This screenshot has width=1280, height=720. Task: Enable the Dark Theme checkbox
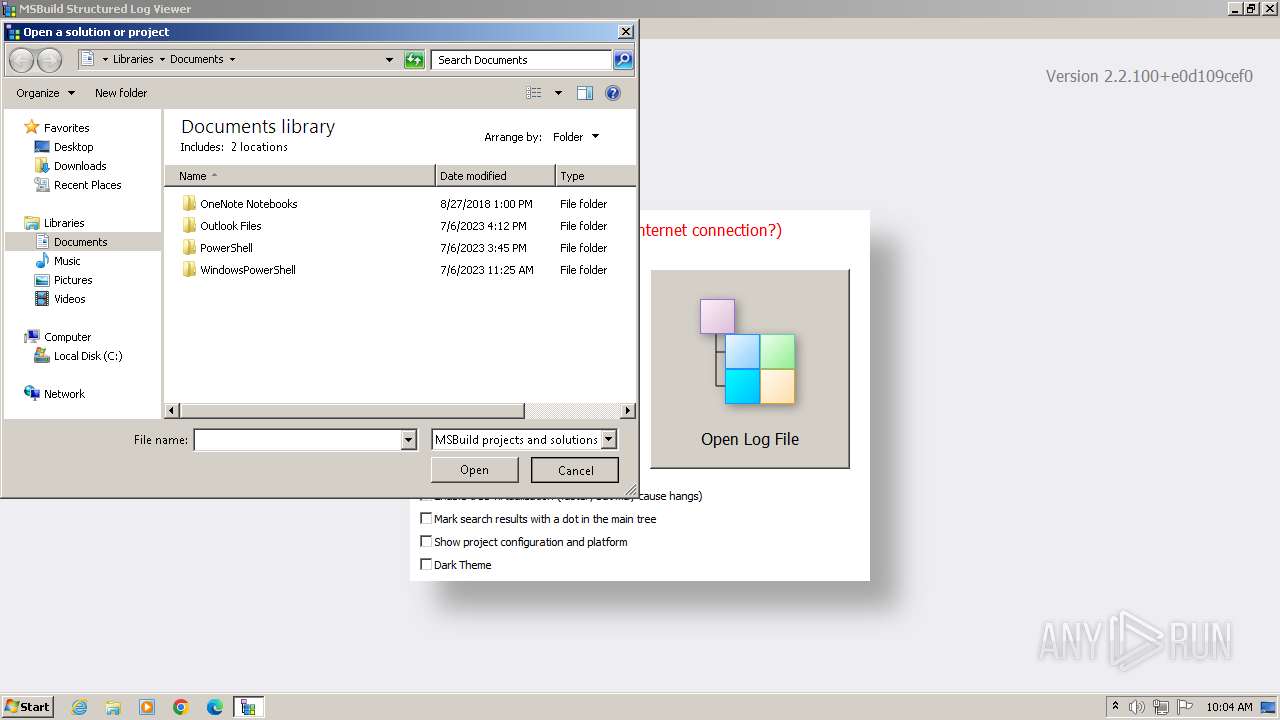426,565
